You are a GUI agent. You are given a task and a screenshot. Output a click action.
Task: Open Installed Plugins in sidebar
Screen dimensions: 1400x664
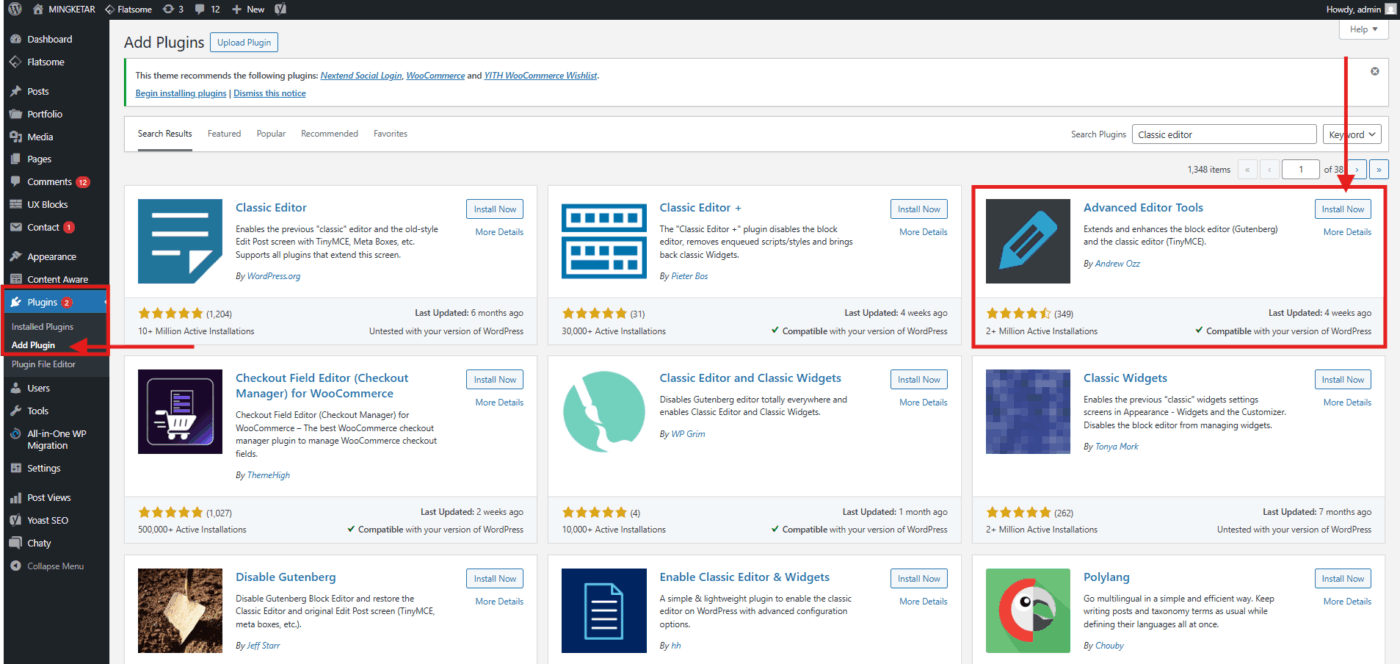[x=42, y=327]
